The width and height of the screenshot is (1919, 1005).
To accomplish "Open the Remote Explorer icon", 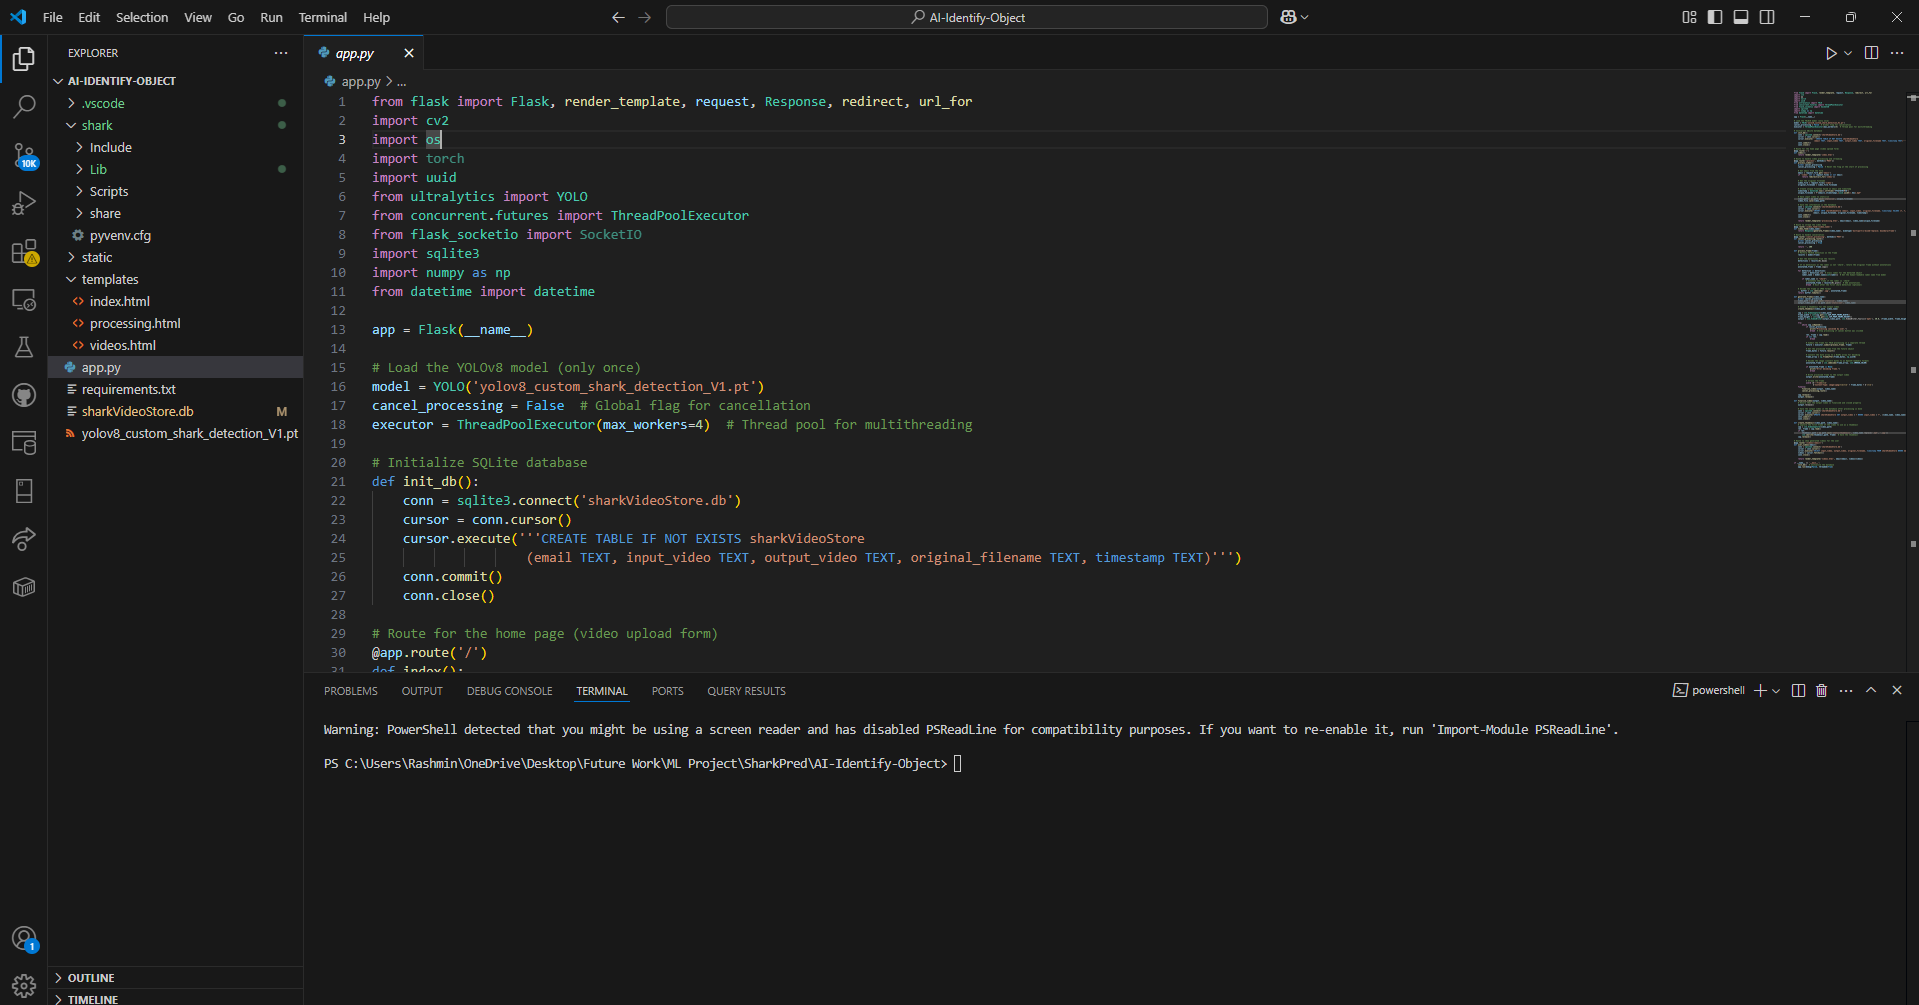I will [24, 299].
